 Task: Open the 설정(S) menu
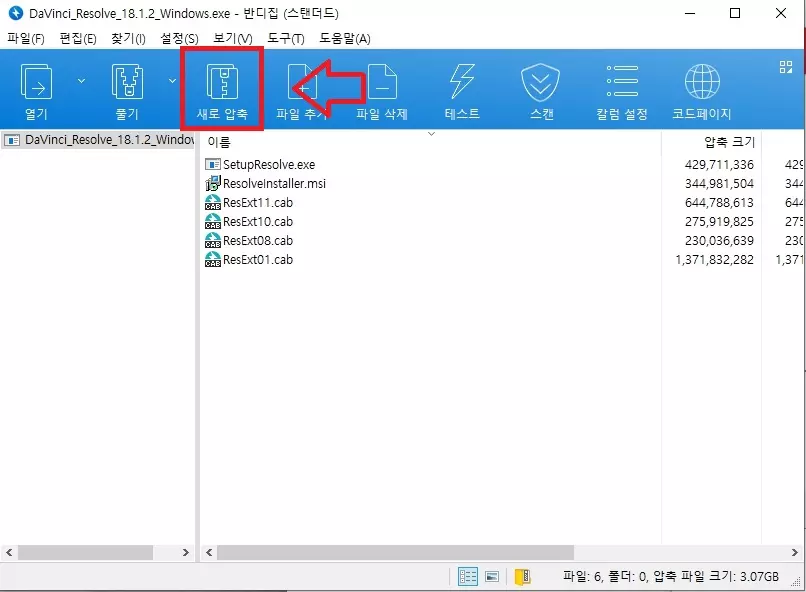179,39
